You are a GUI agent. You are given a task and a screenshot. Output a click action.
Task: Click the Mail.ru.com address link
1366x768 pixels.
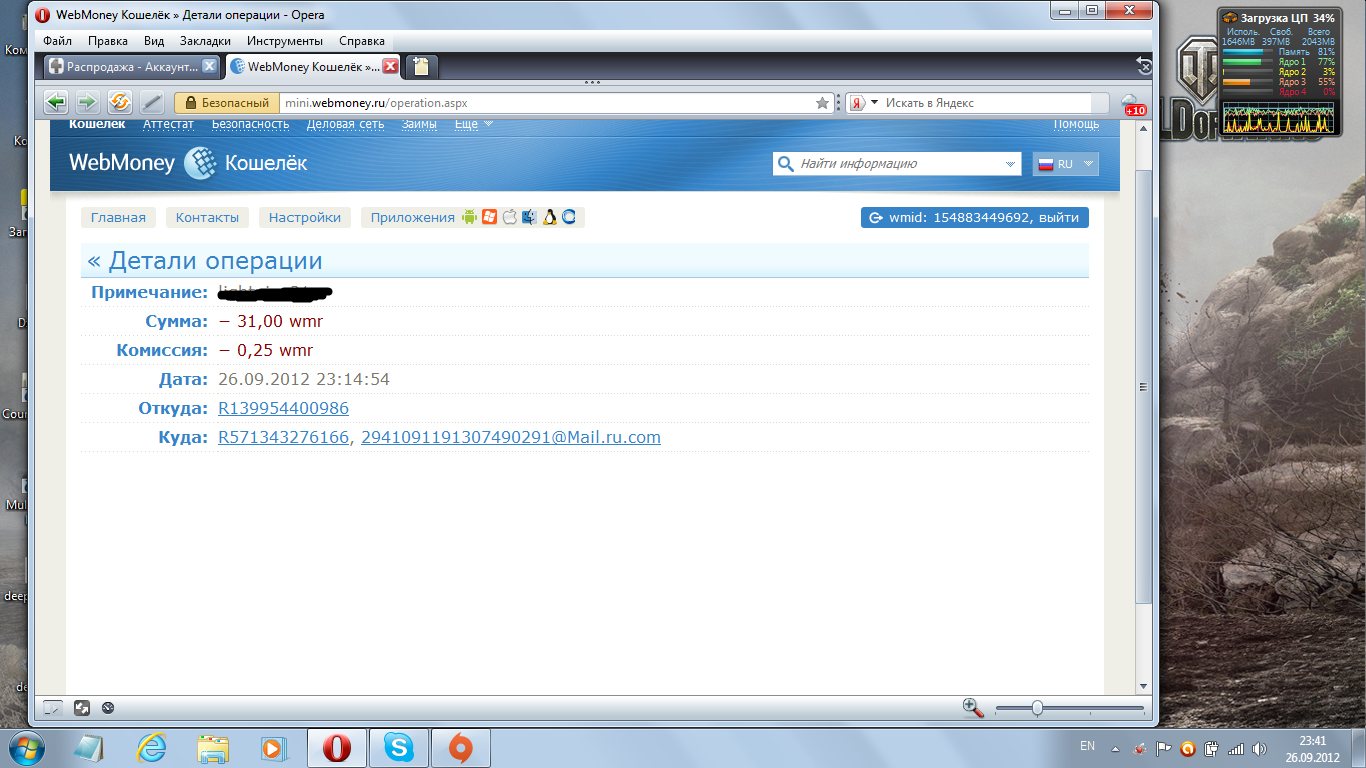coord(511,437)
